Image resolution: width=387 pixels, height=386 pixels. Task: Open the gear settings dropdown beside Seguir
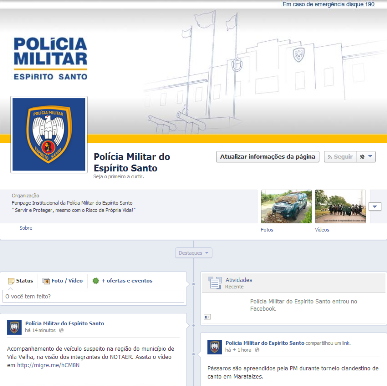click(366, 157)
